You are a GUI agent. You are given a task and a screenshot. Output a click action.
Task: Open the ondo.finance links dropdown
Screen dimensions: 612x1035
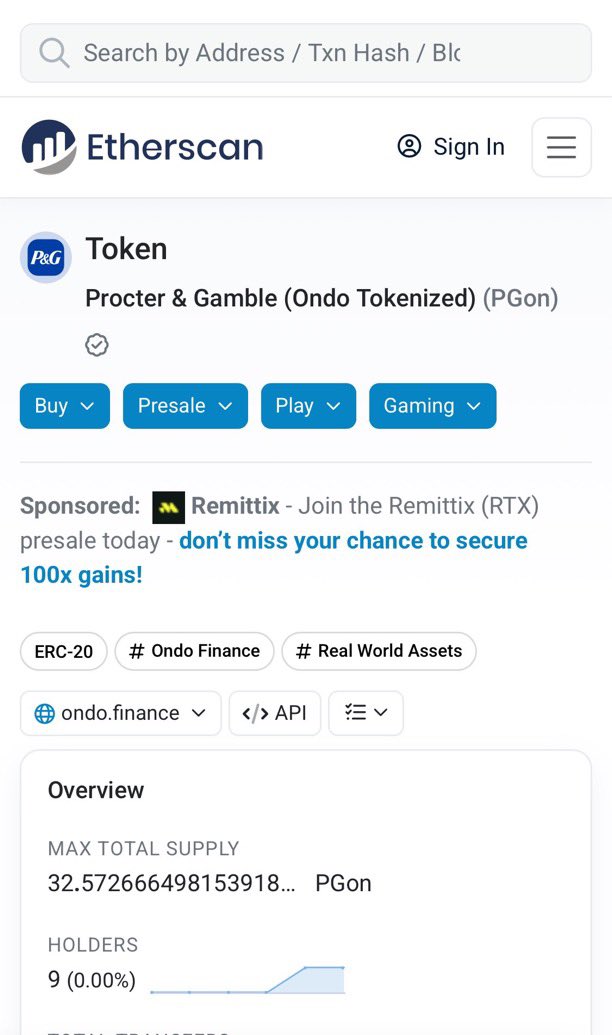tap(121, 713)
